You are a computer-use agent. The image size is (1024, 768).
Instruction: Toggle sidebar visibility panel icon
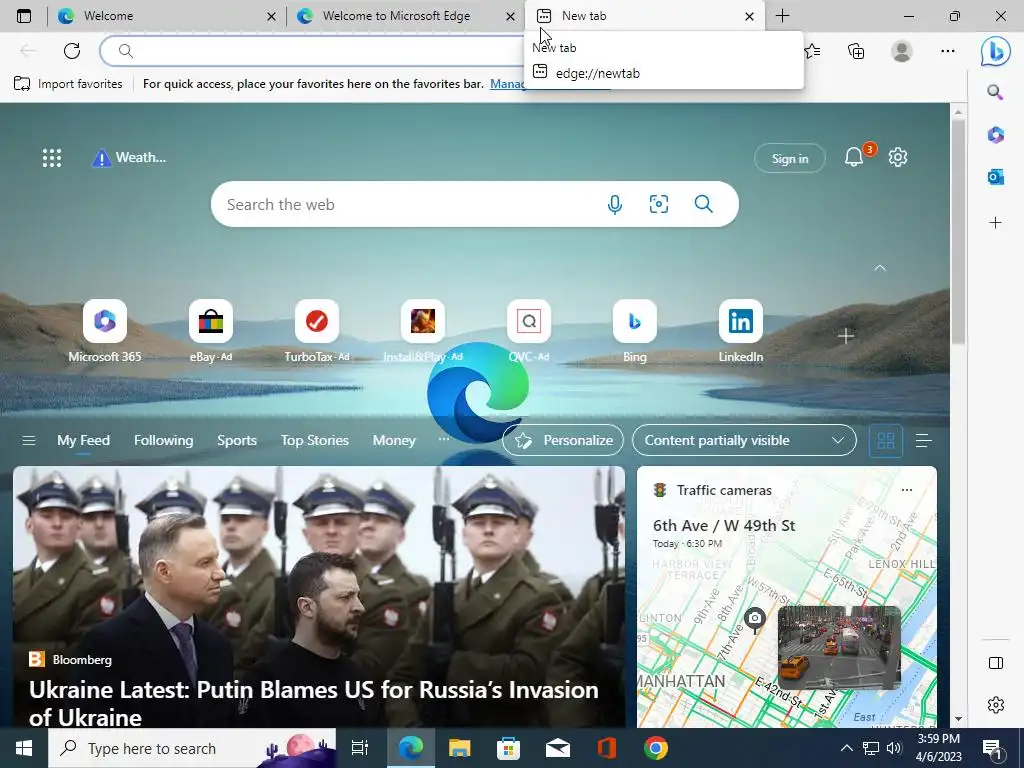click(x=996, y=663)
